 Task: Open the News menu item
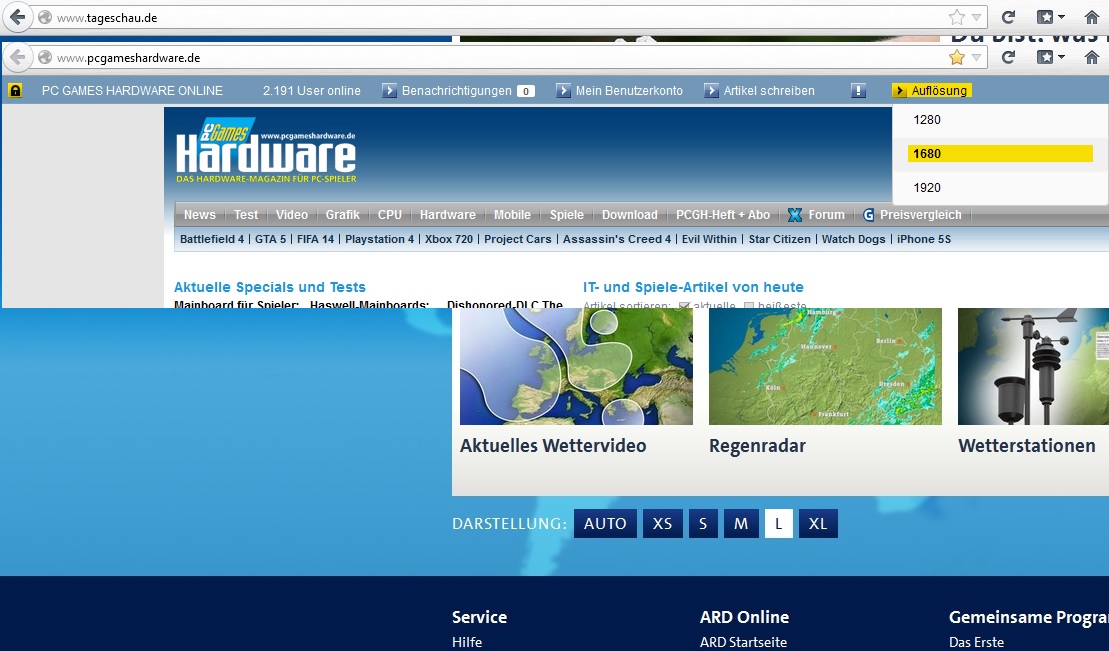tap(199, 215)
